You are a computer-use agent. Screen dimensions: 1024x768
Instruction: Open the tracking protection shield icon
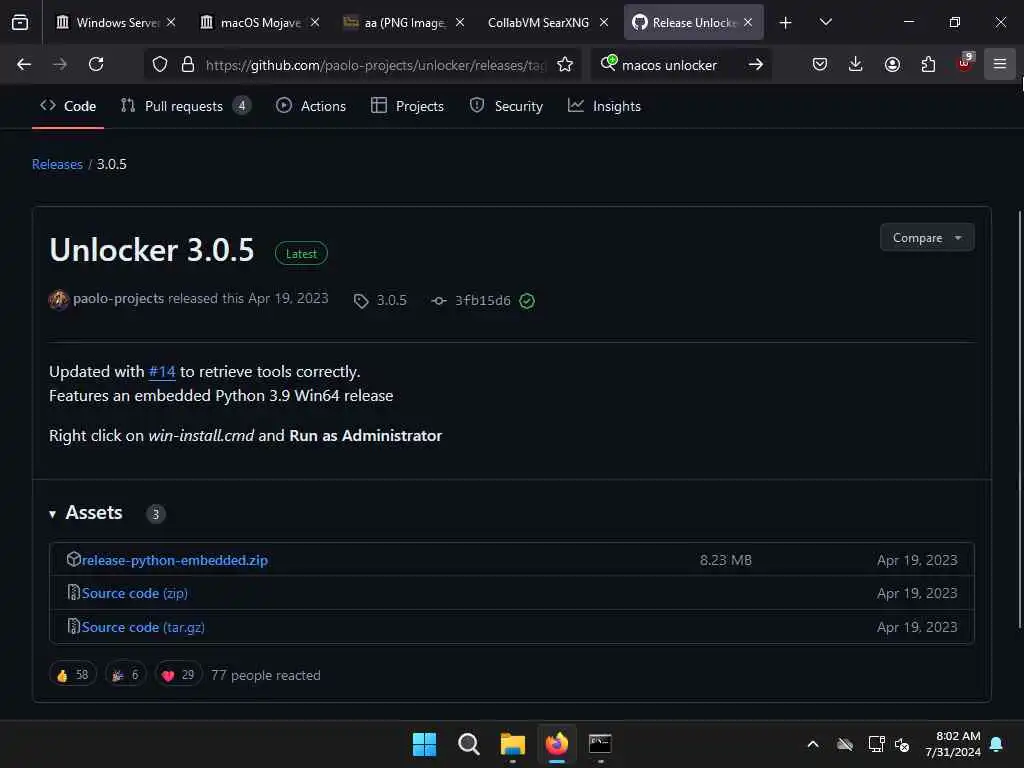pyautogui.click(x=159, y=65)
